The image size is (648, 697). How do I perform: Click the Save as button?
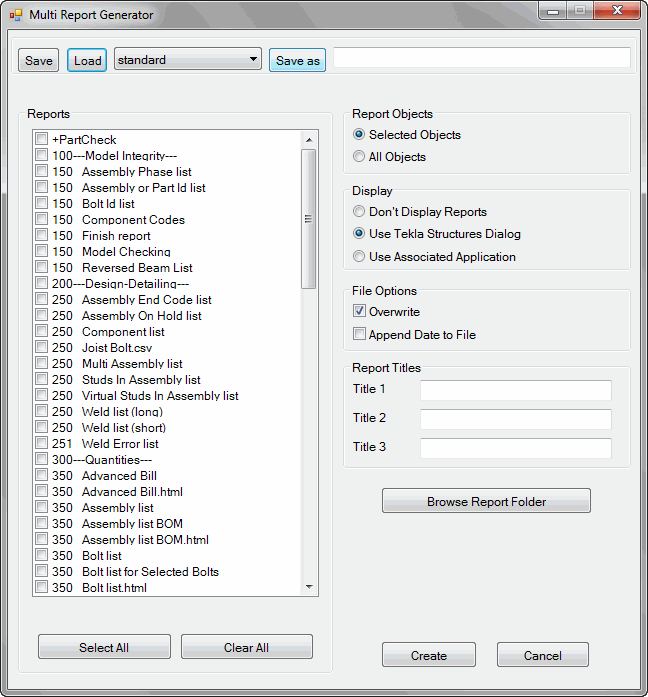coord(297,60)
